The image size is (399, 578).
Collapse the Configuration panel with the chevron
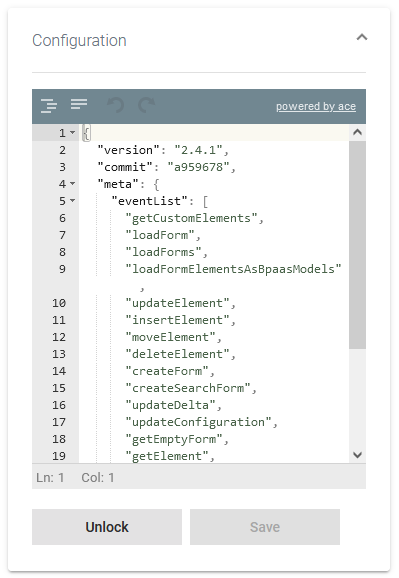pos(362,37)
